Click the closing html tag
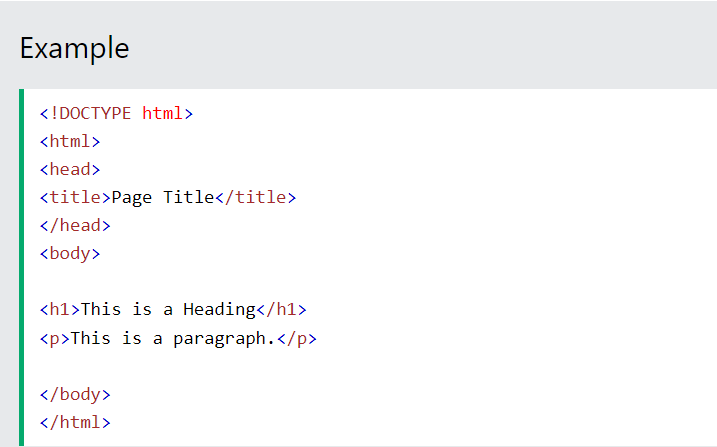 75,422
